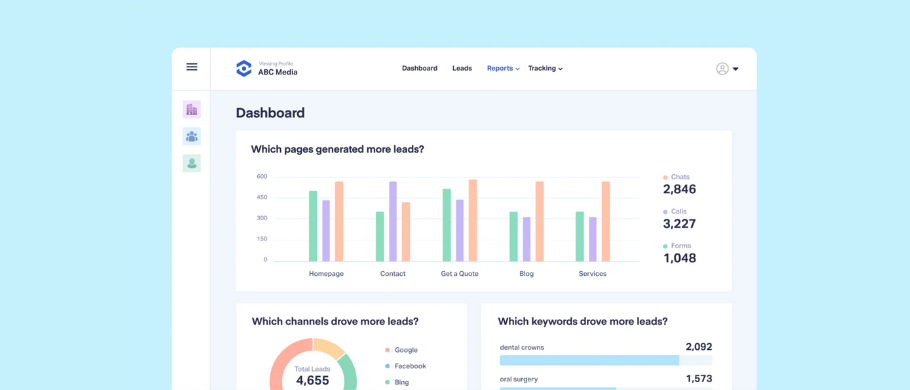Click the Total Leads 4,655 value

point(312,381)
